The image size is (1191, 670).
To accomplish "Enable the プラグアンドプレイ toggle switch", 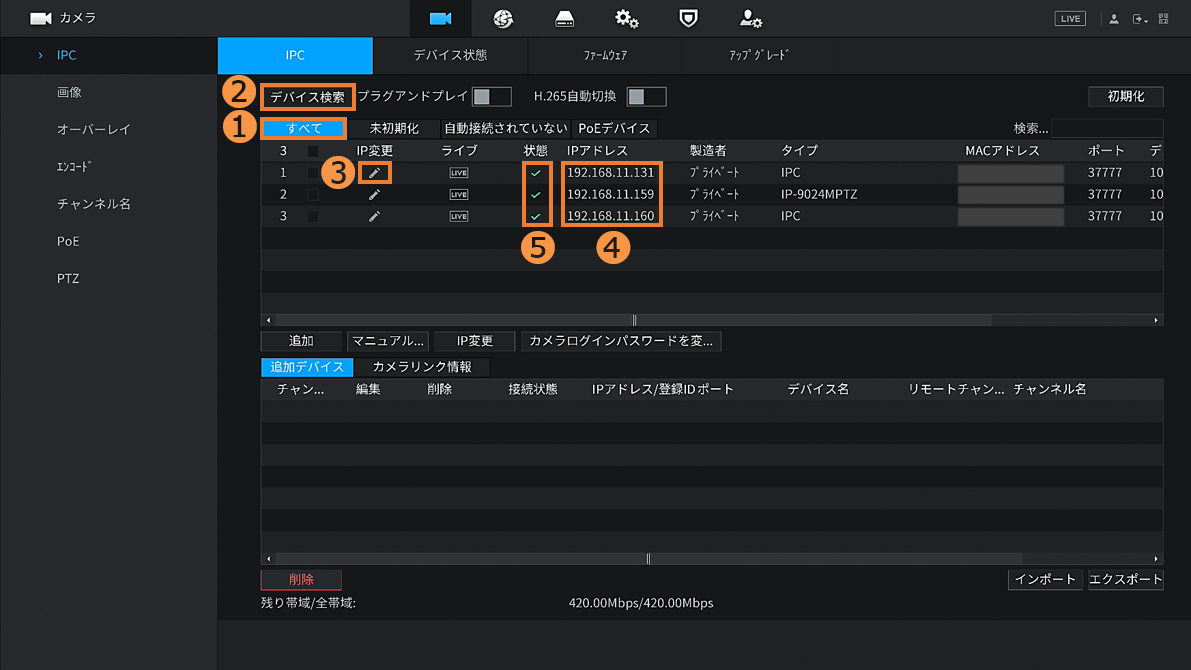I will click(491, 97).
